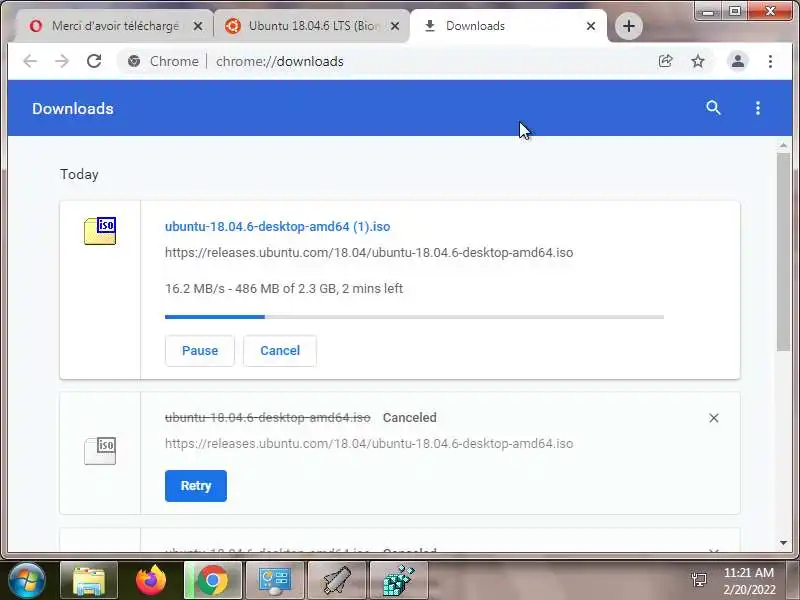Click the network tray icon

tap(699, 580)
